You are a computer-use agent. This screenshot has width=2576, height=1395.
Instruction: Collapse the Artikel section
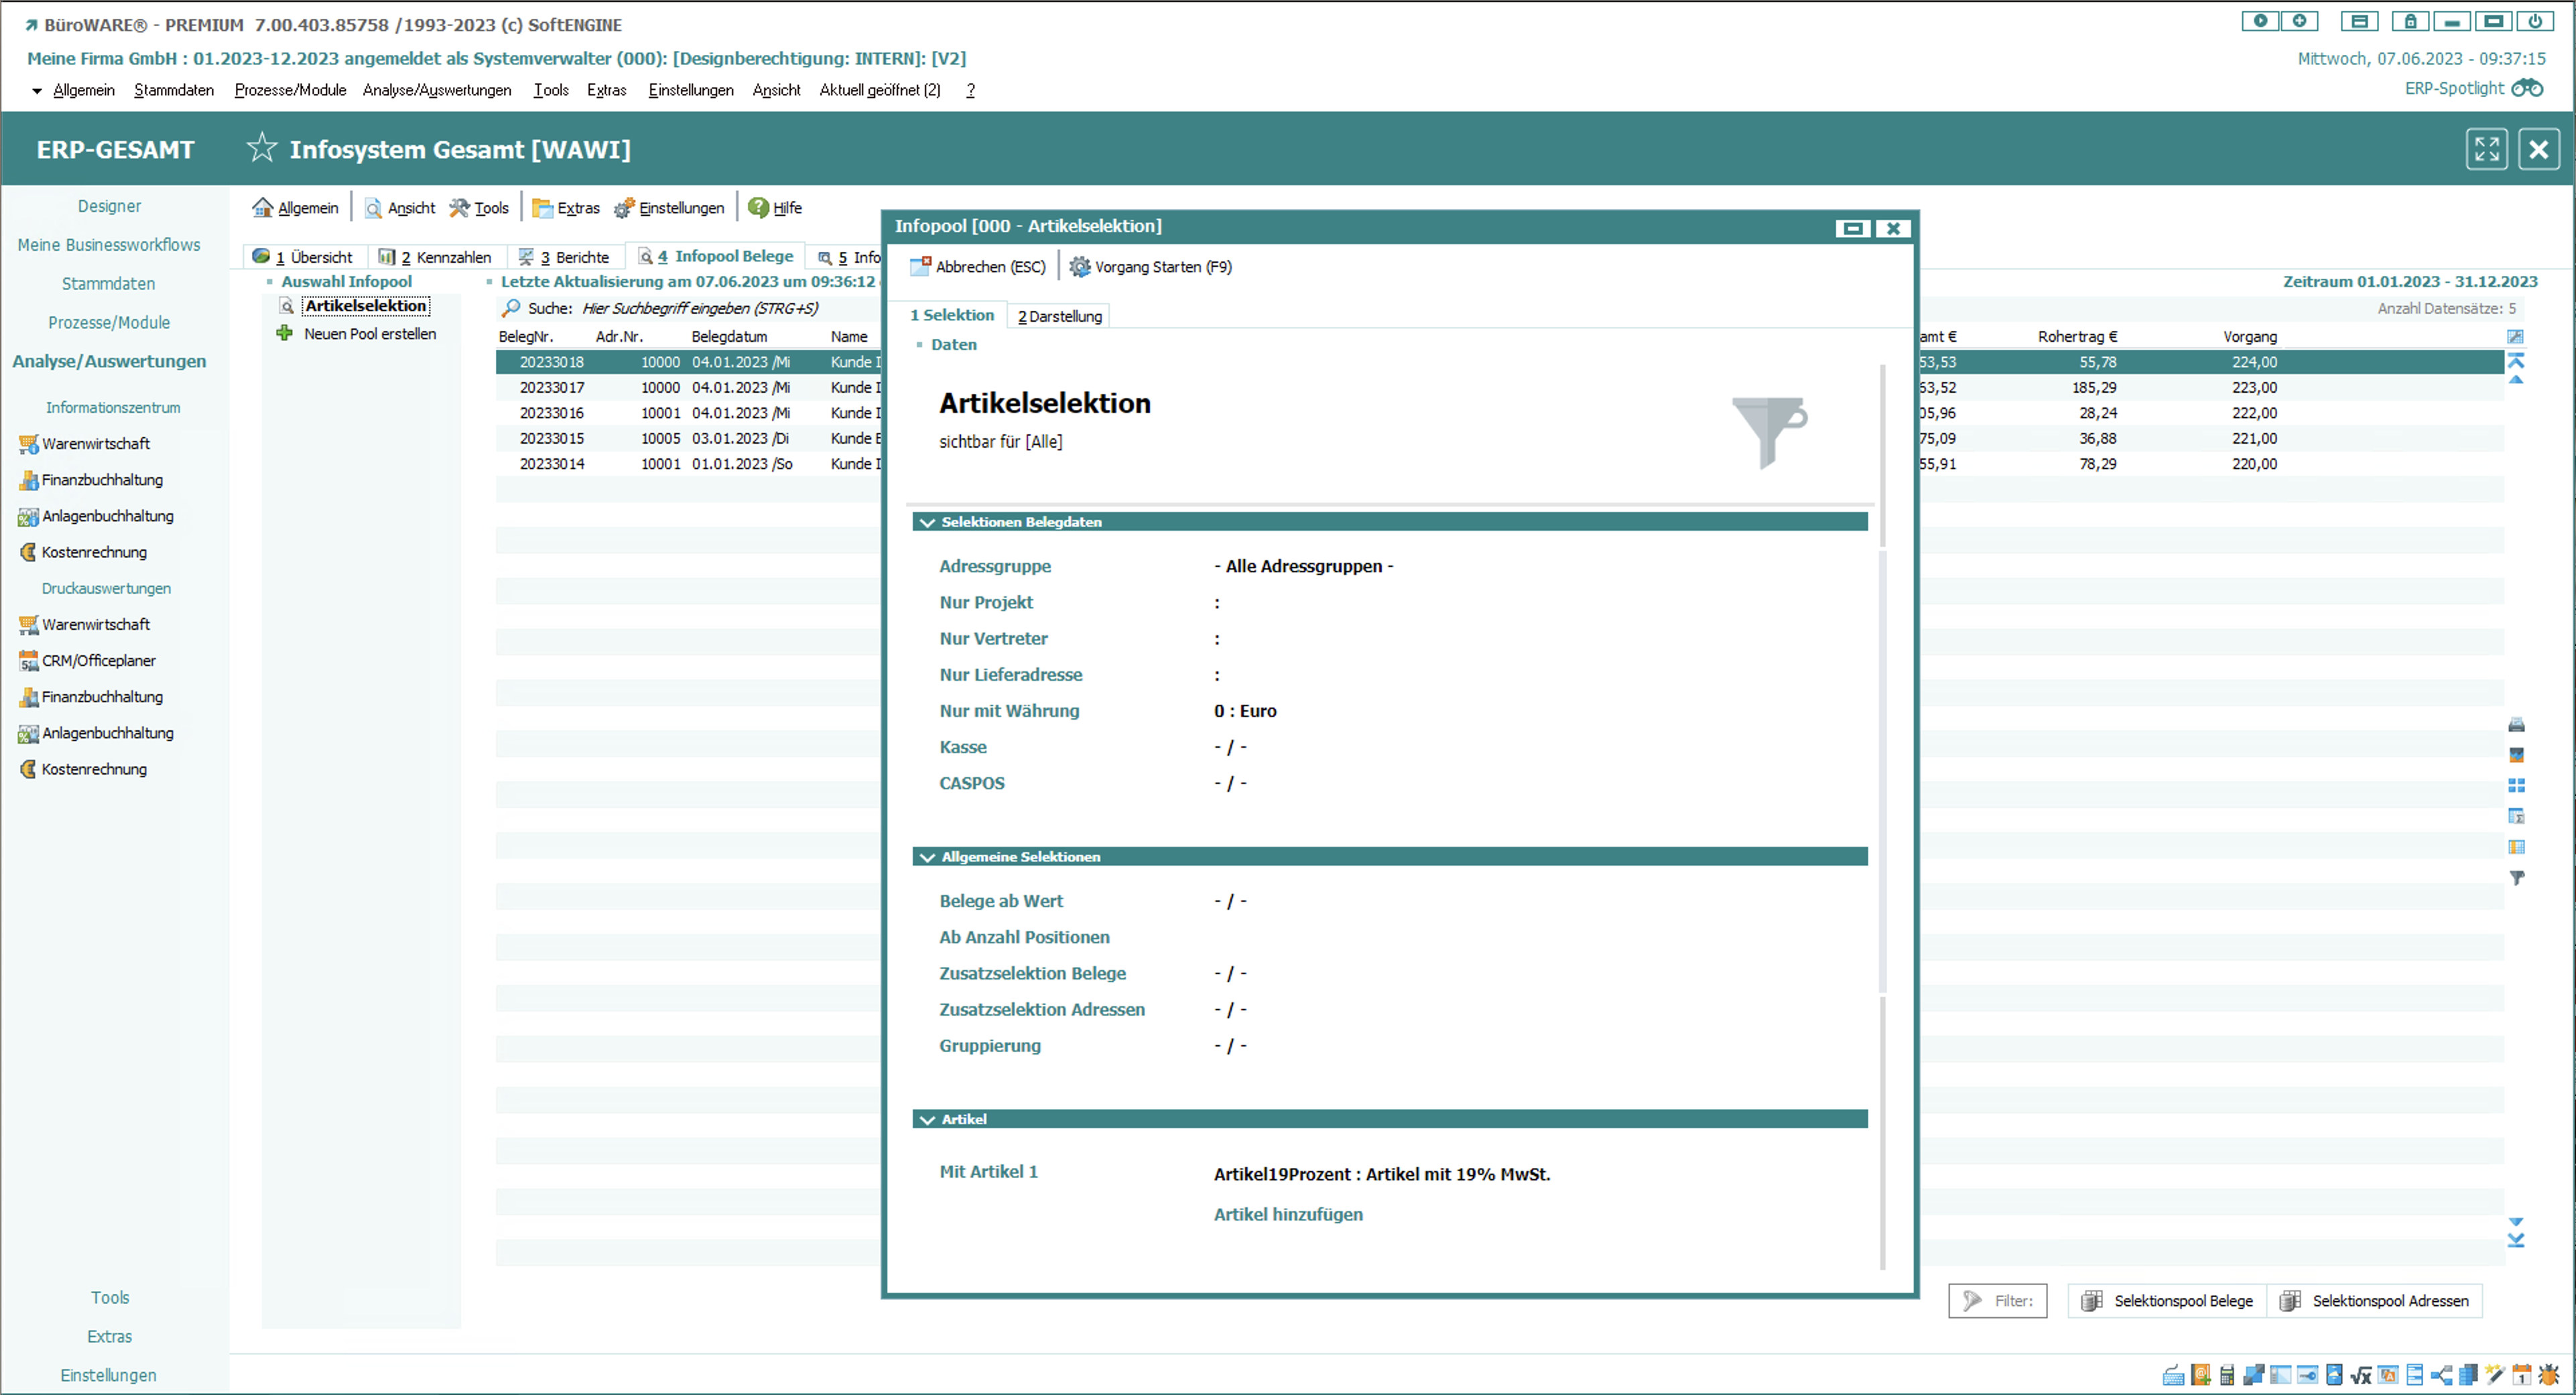(927, 1120)
